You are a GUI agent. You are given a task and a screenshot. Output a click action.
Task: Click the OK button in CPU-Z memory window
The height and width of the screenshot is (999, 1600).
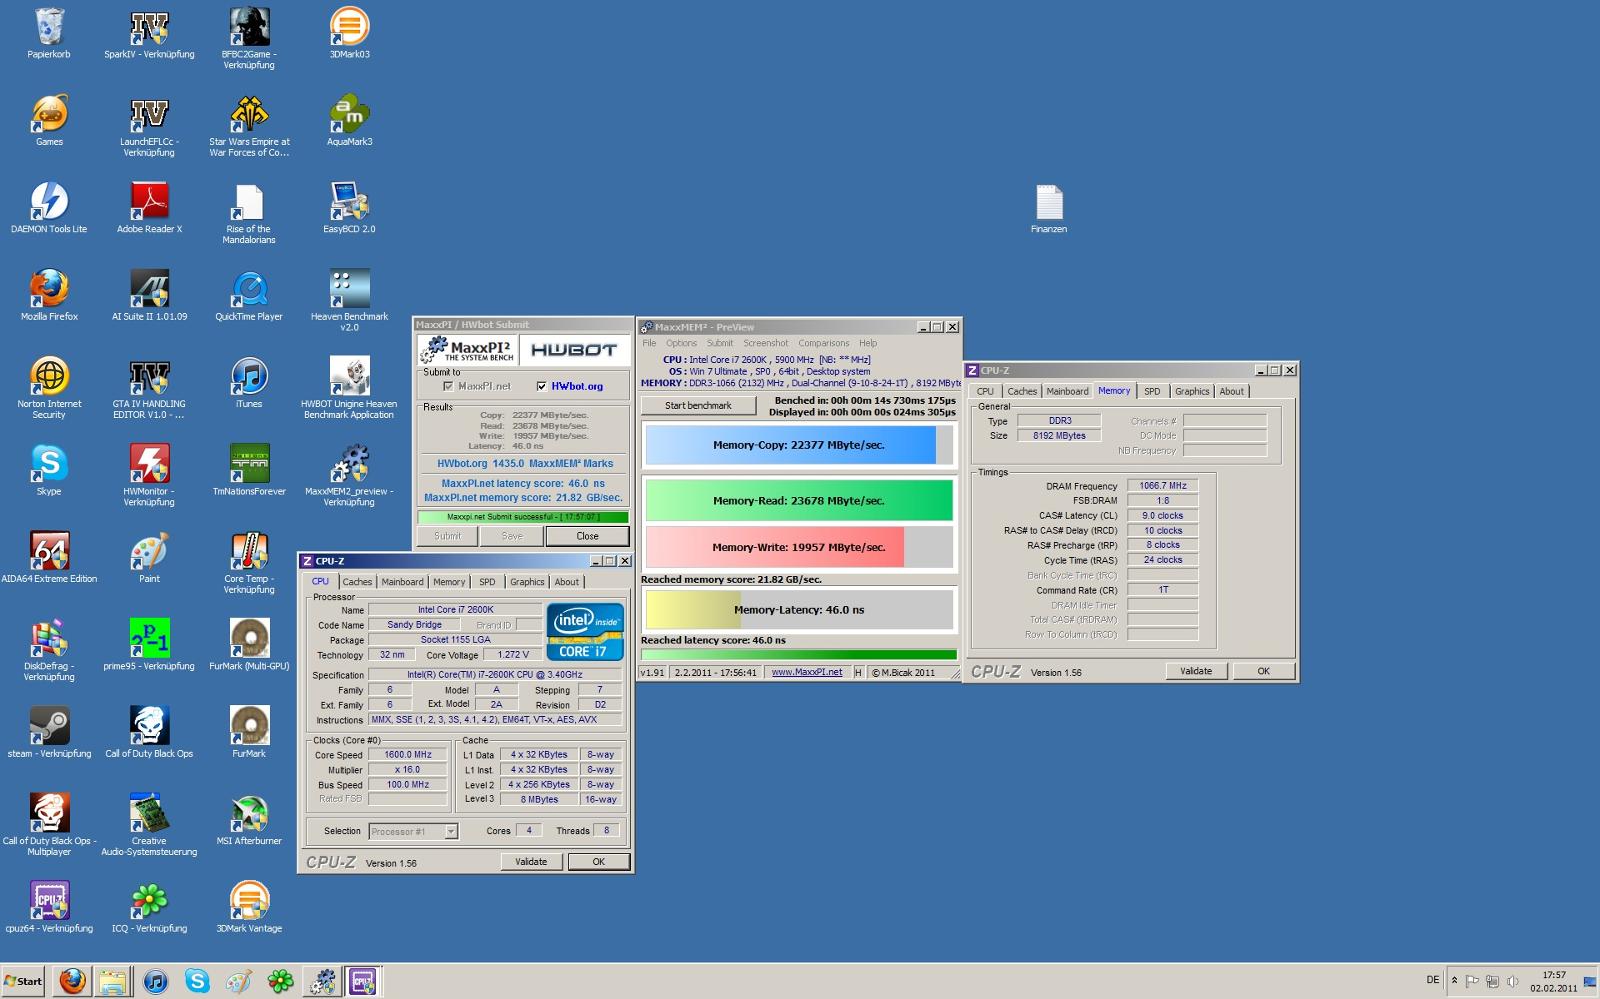(x=1263, y=671)
